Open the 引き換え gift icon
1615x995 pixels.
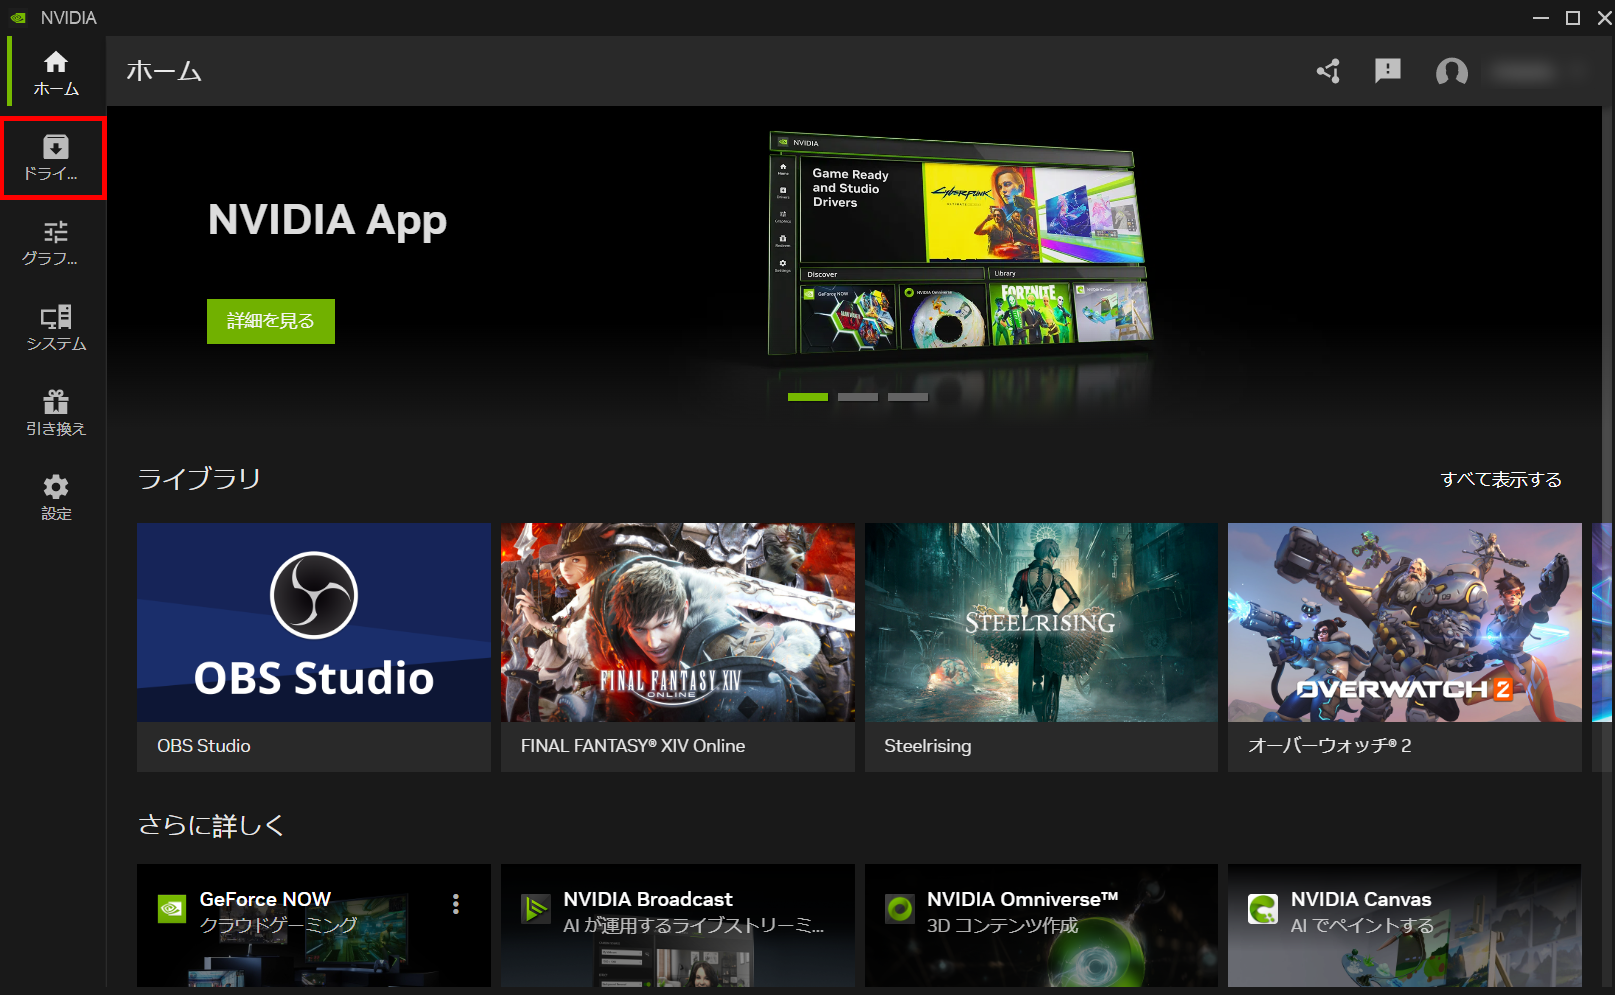(x=56, y=402)
